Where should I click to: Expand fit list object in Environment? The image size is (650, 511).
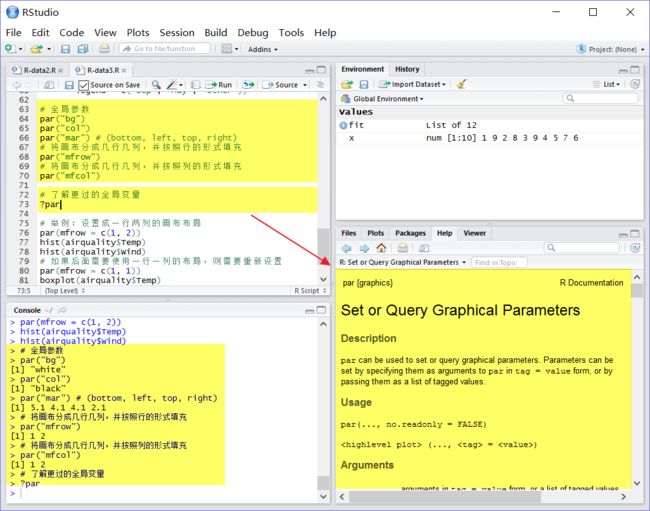coord(343,125)
